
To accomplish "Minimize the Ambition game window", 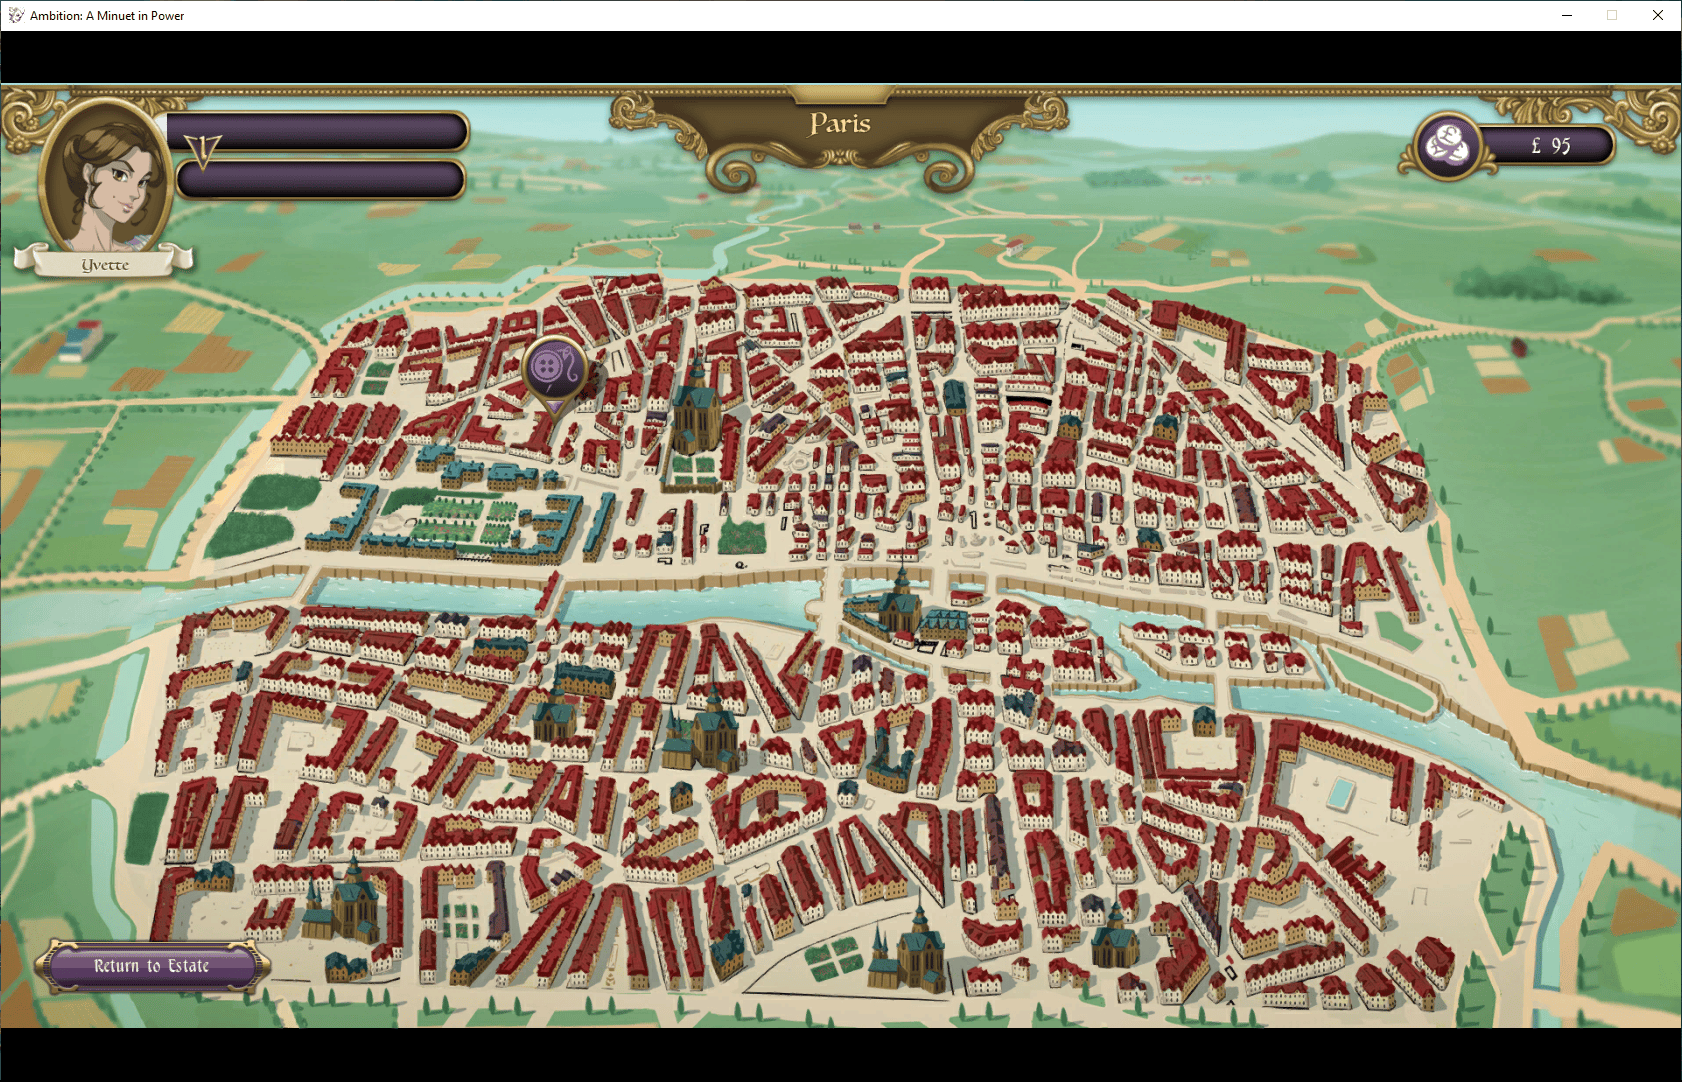I will pyautogui.click(x=1567, y=15).
